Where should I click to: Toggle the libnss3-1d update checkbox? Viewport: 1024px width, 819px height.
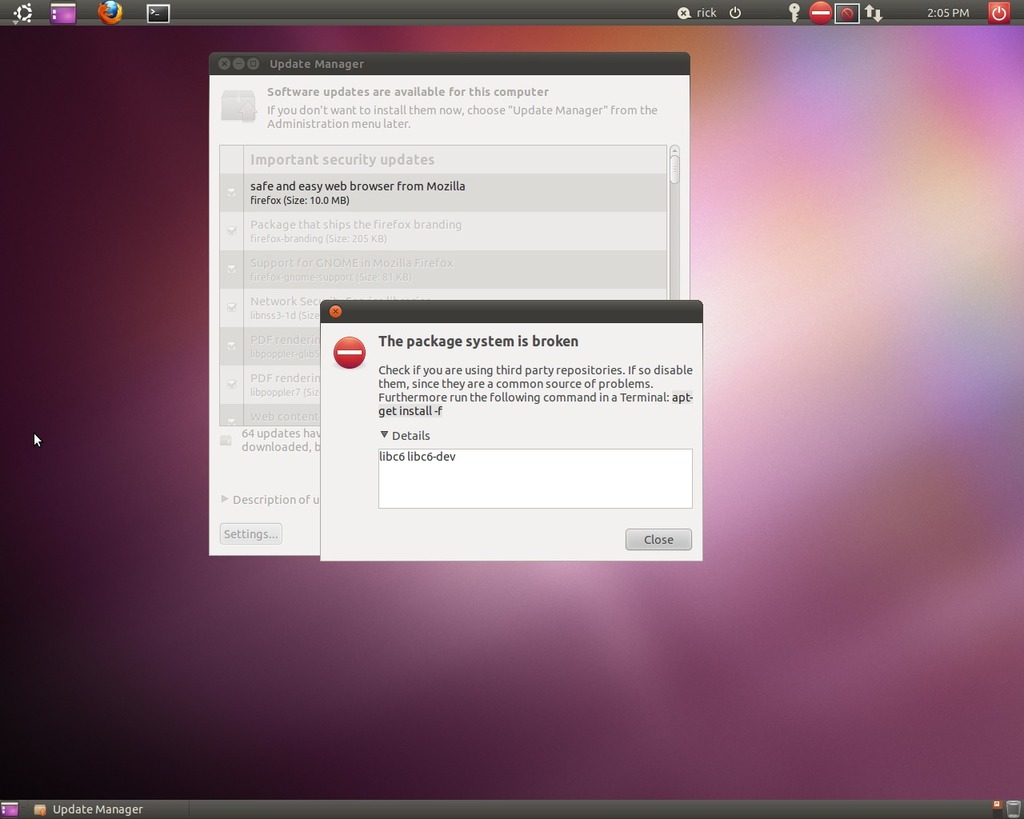click(231, 307)
